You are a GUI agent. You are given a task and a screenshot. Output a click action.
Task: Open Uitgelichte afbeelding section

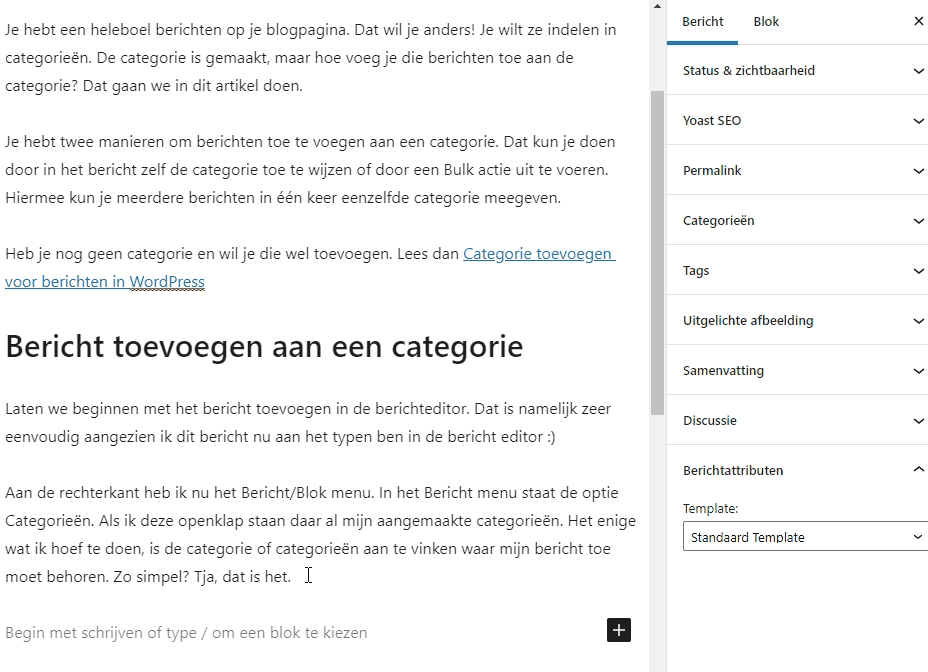tap(748, 321)
